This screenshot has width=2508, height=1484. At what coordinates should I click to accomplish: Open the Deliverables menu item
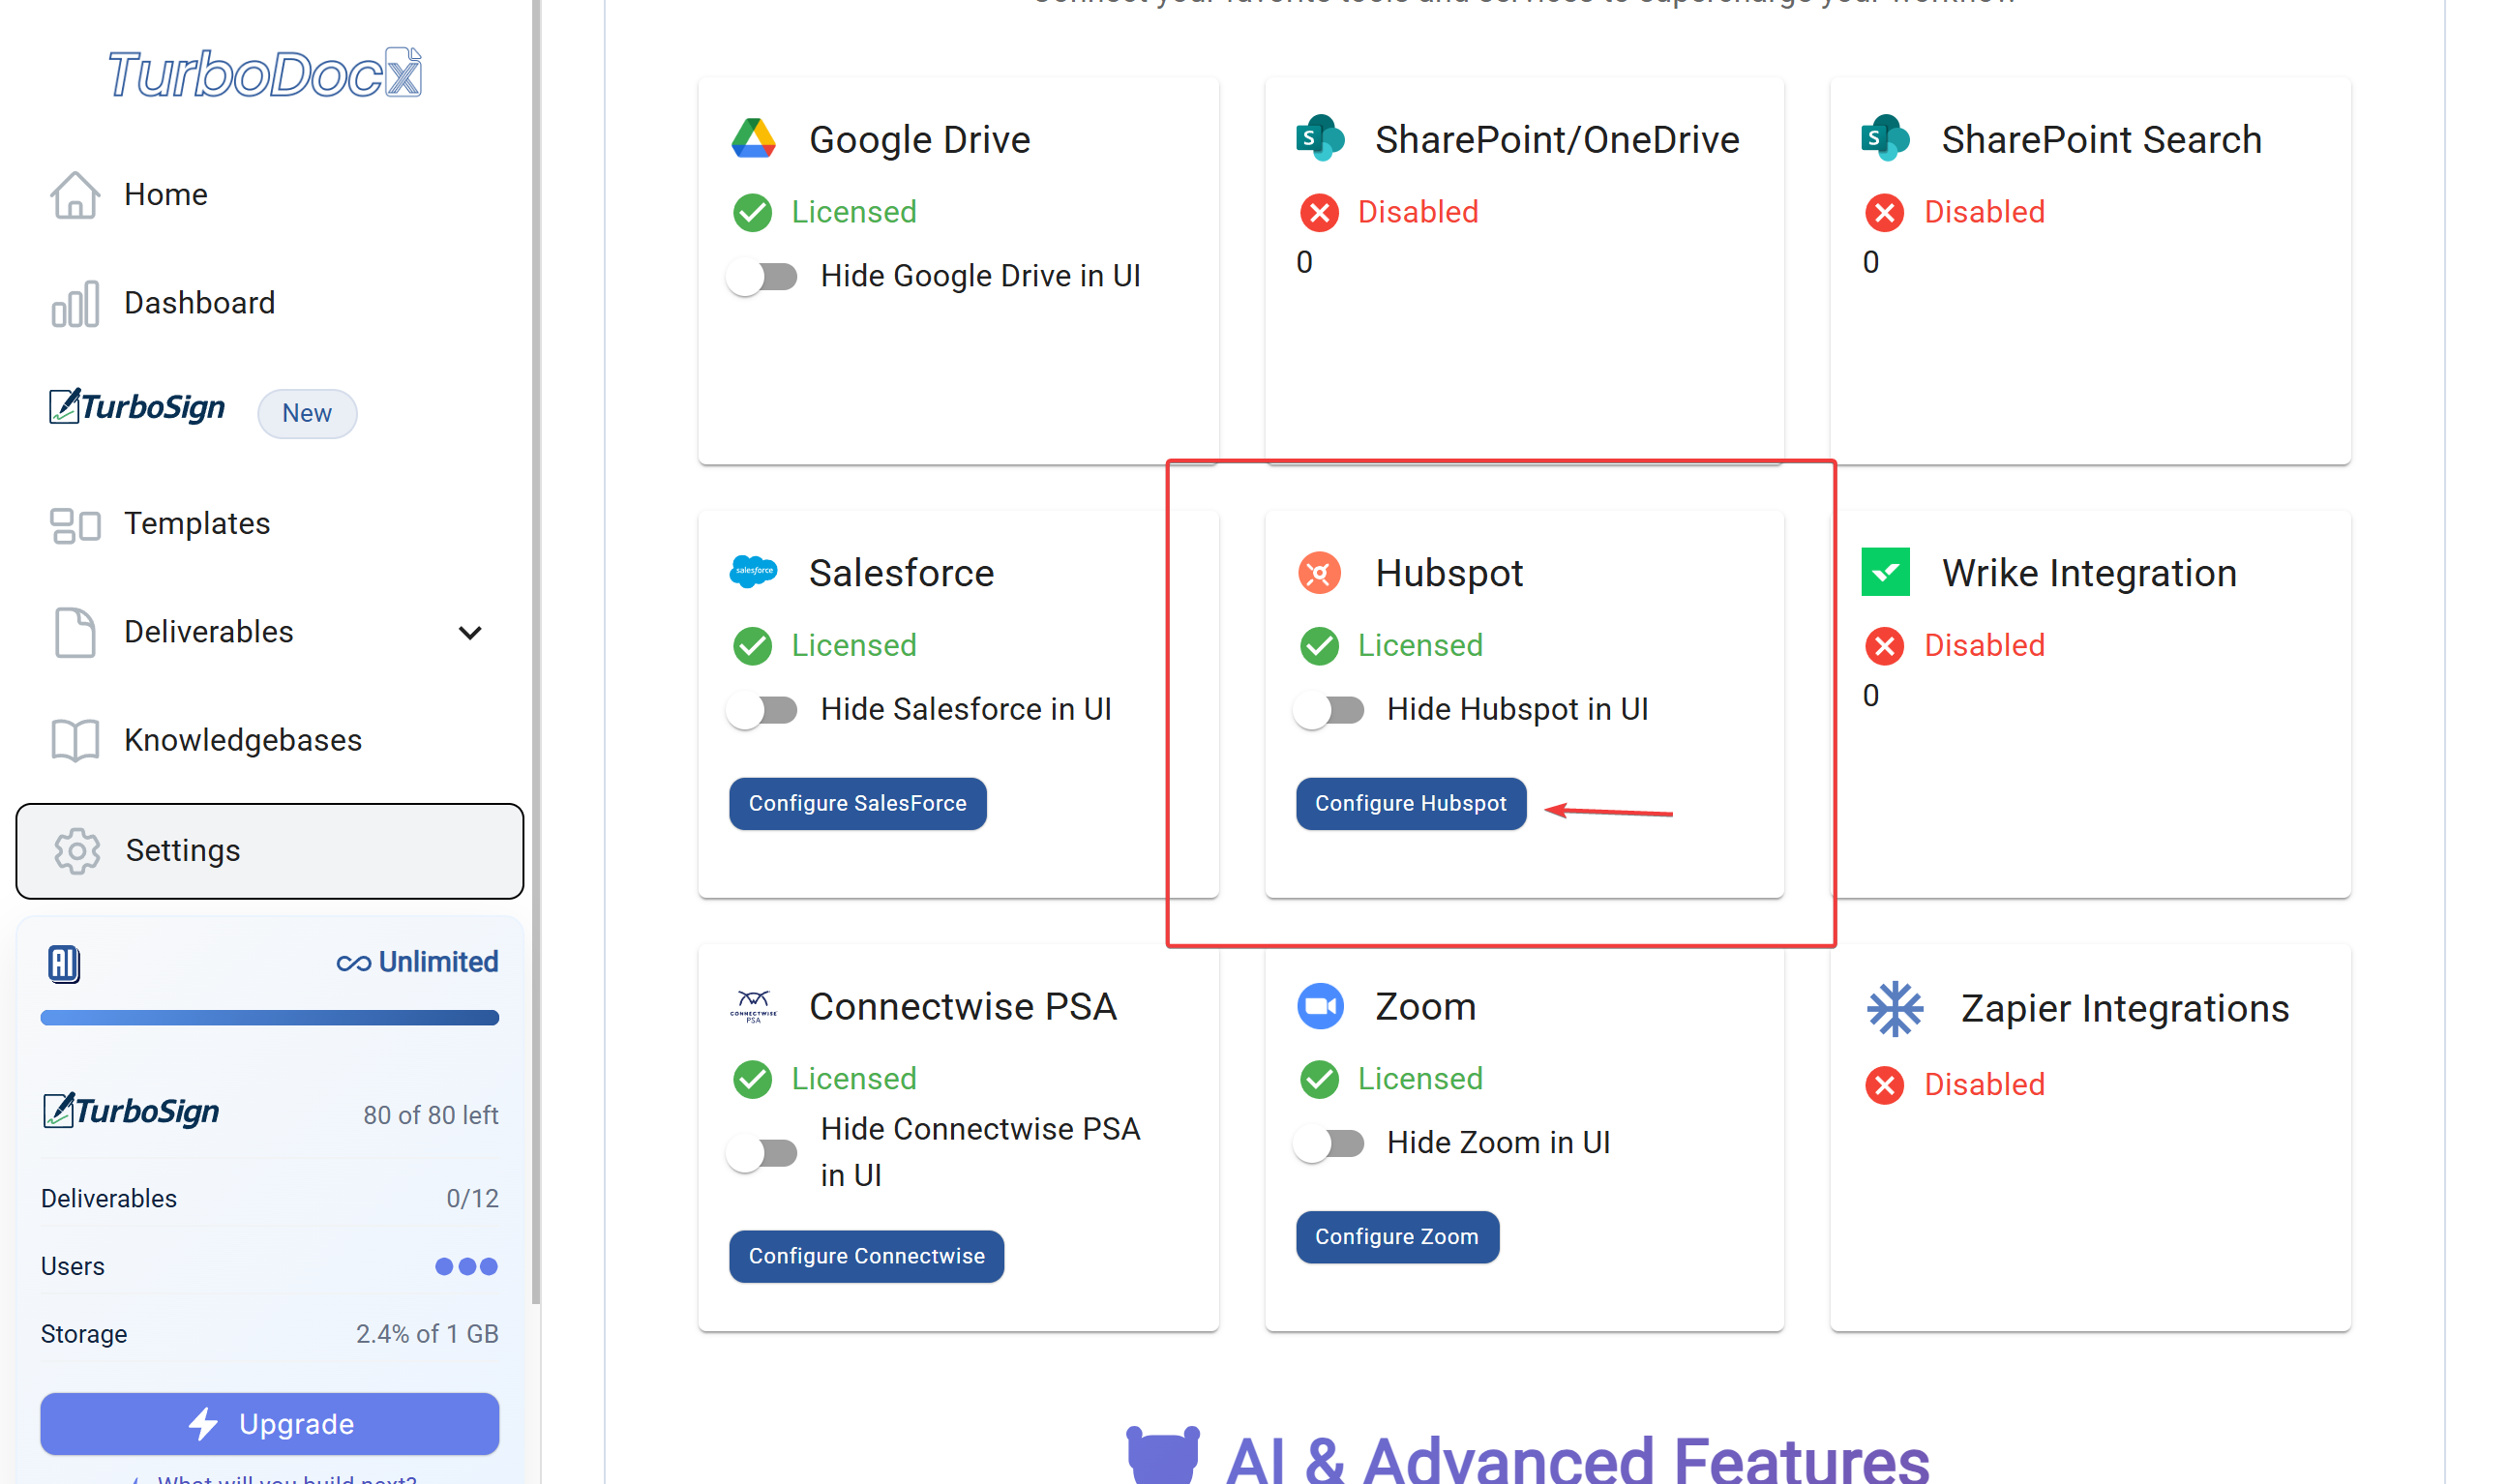[x=270, y=632]
